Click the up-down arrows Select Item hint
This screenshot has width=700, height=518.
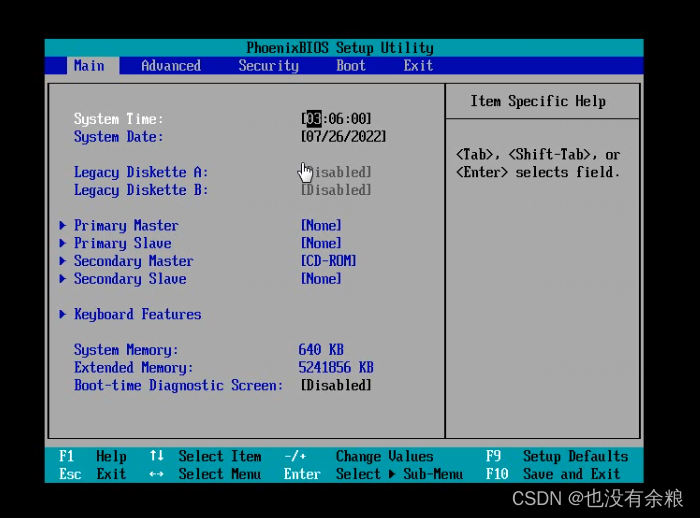tap(205, 456)
